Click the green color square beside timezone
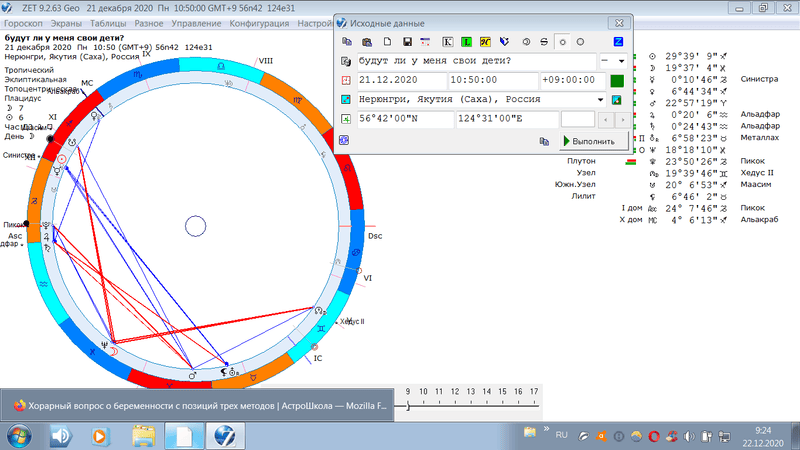Image resolution: width=800 pixels, height=450 pixels. coord(617,80)
